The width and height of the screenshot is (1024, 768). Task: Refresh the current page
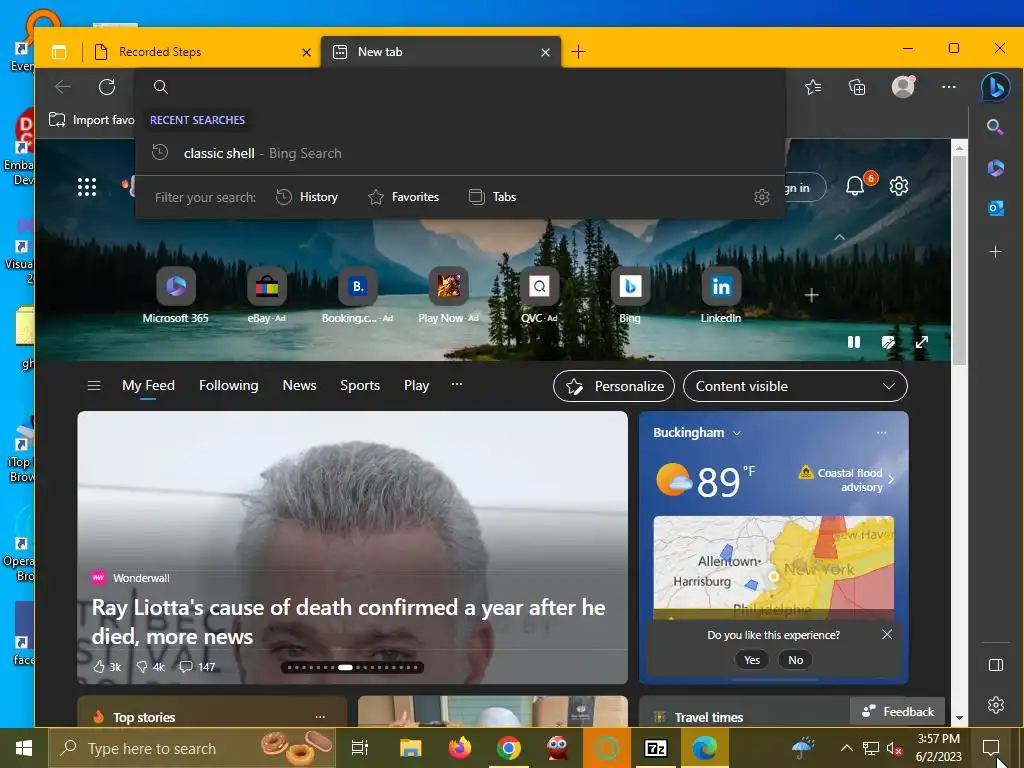tap(107, 87)
